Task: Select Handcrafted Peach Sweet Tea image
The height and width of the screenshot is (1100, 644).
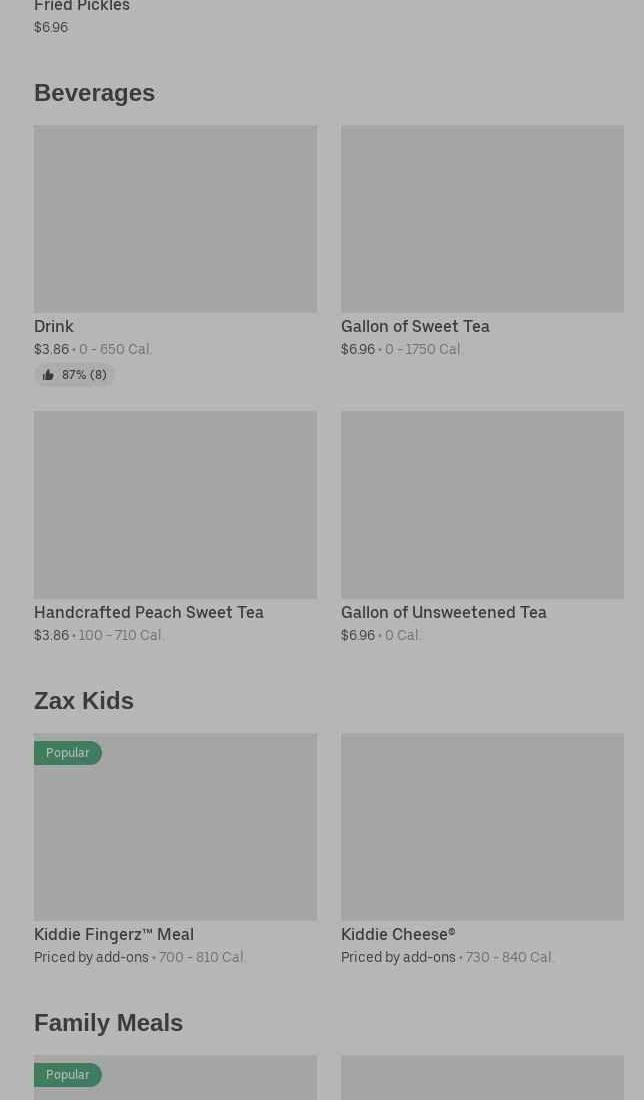Action: tap(175, 504)
